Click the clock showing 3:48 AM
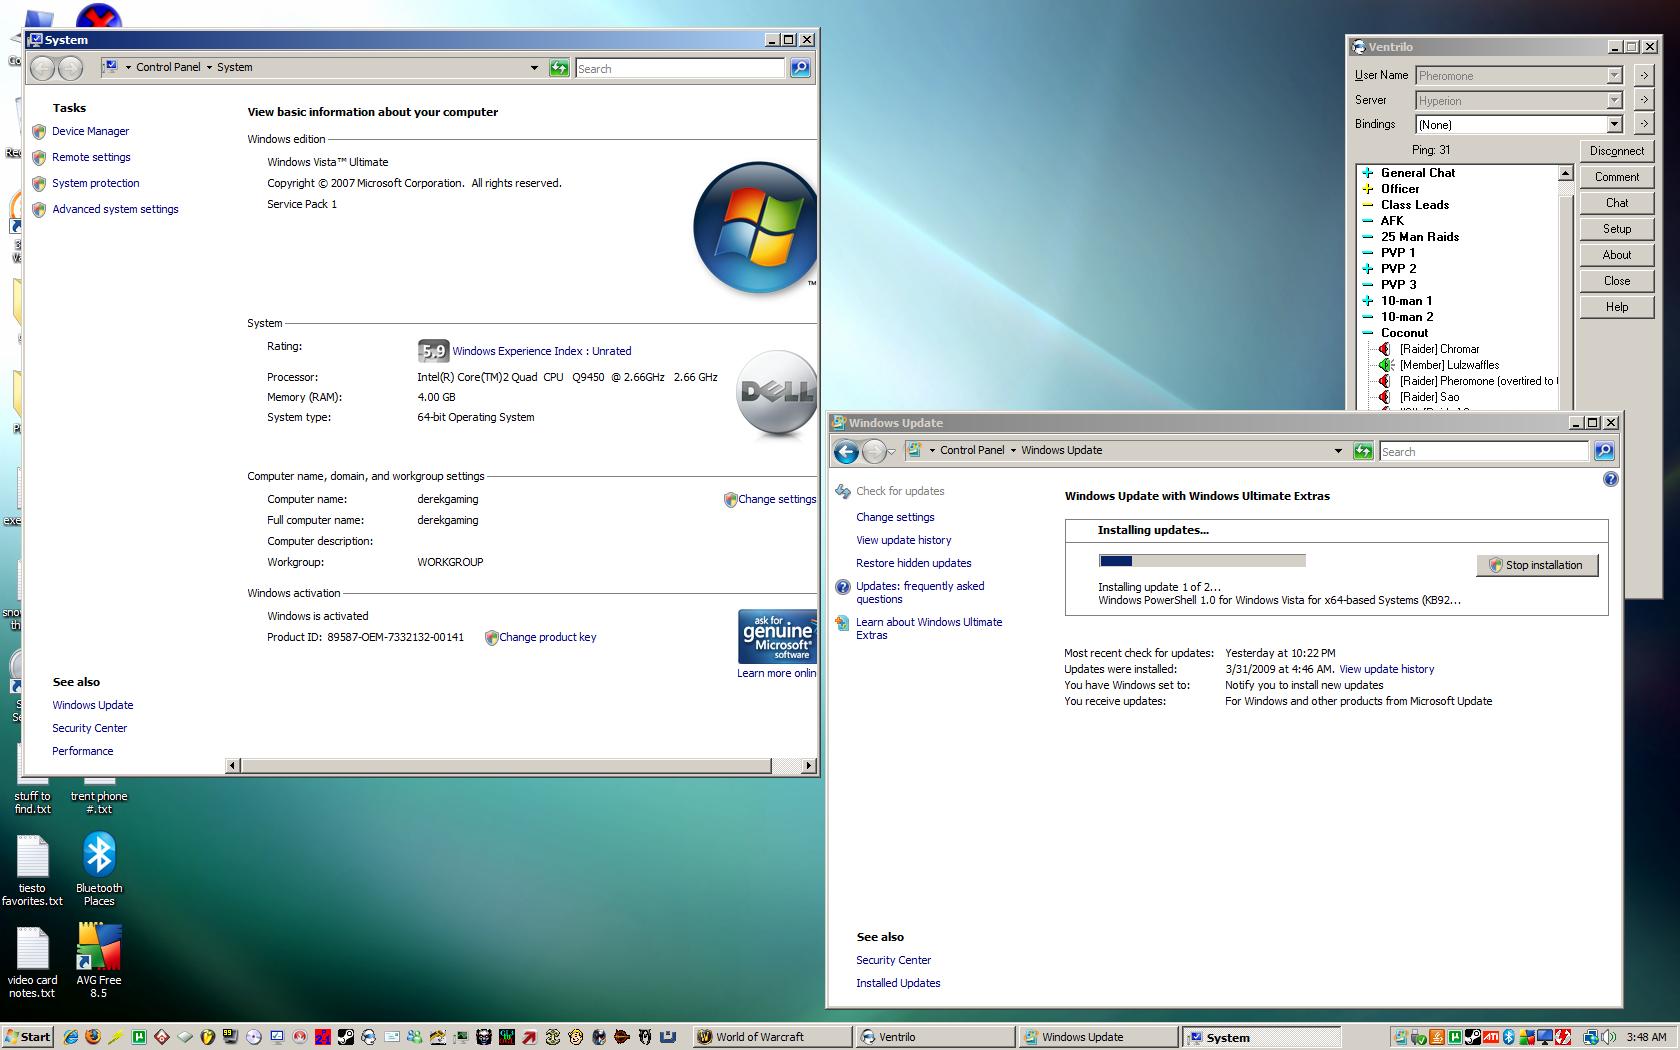The height and width of the screenshot is (1050, 1680). 1646,1037
